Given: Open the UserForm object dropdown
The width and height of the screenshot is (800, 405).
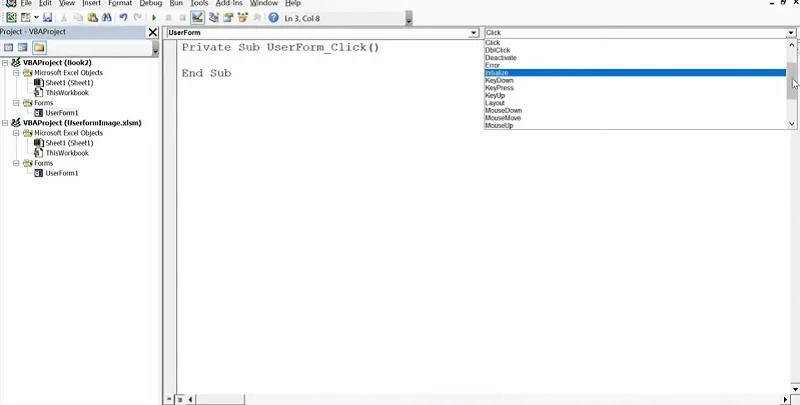Looking at the screenshot, I should 473,33.
